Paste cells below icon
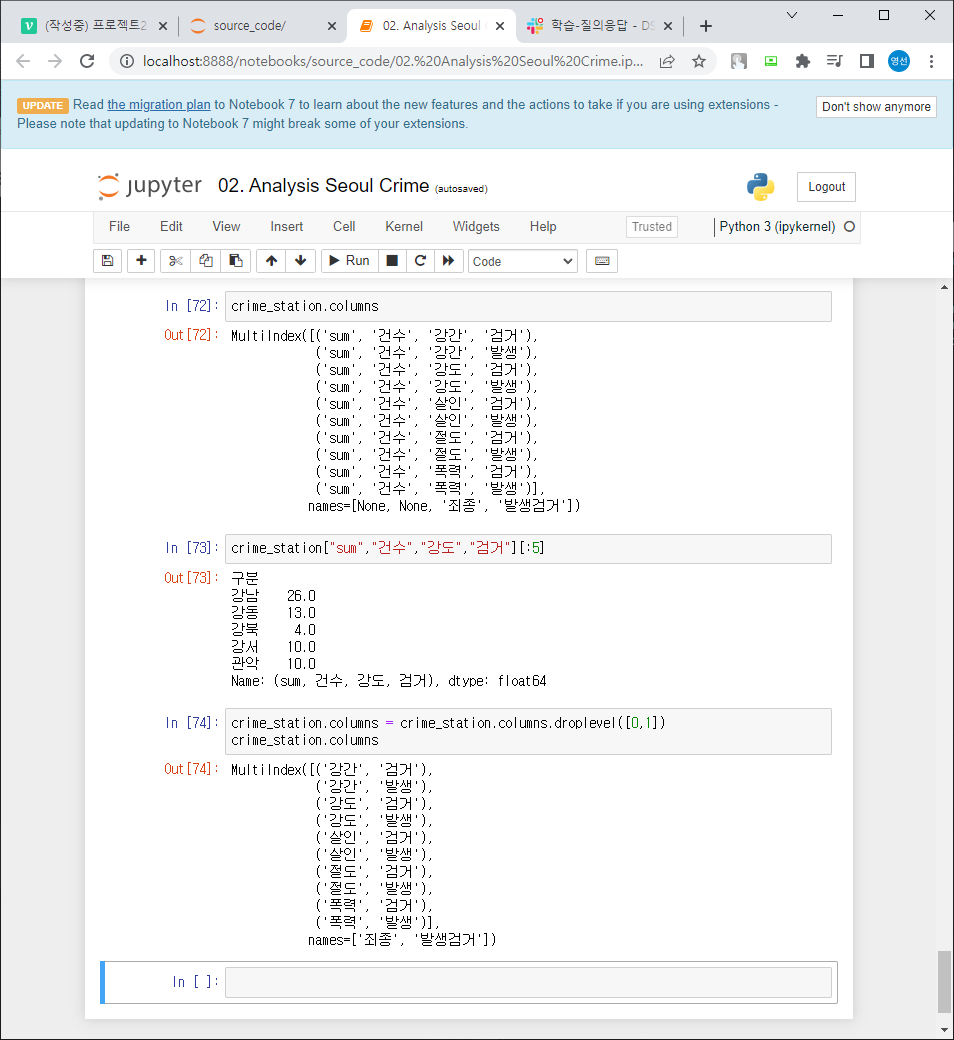954x1040 pixels. 236,261
